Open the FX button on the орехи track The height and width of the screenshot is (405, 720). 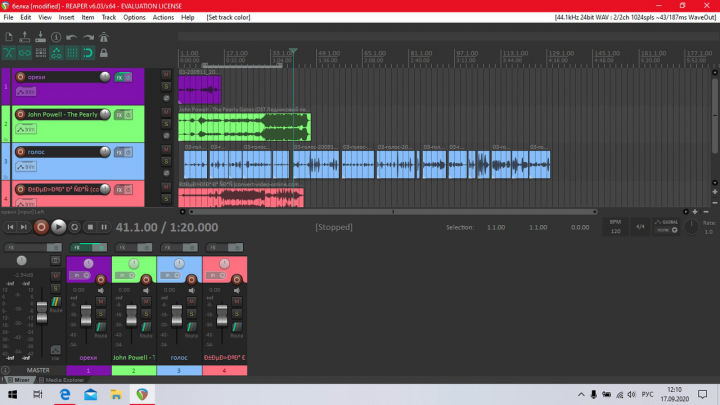click(119, 77)
